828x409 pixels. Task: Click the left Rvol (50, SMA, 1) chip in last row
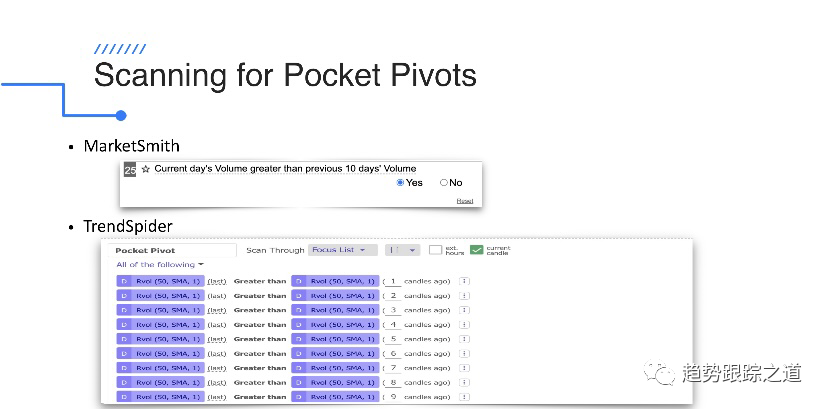(166, 397)
